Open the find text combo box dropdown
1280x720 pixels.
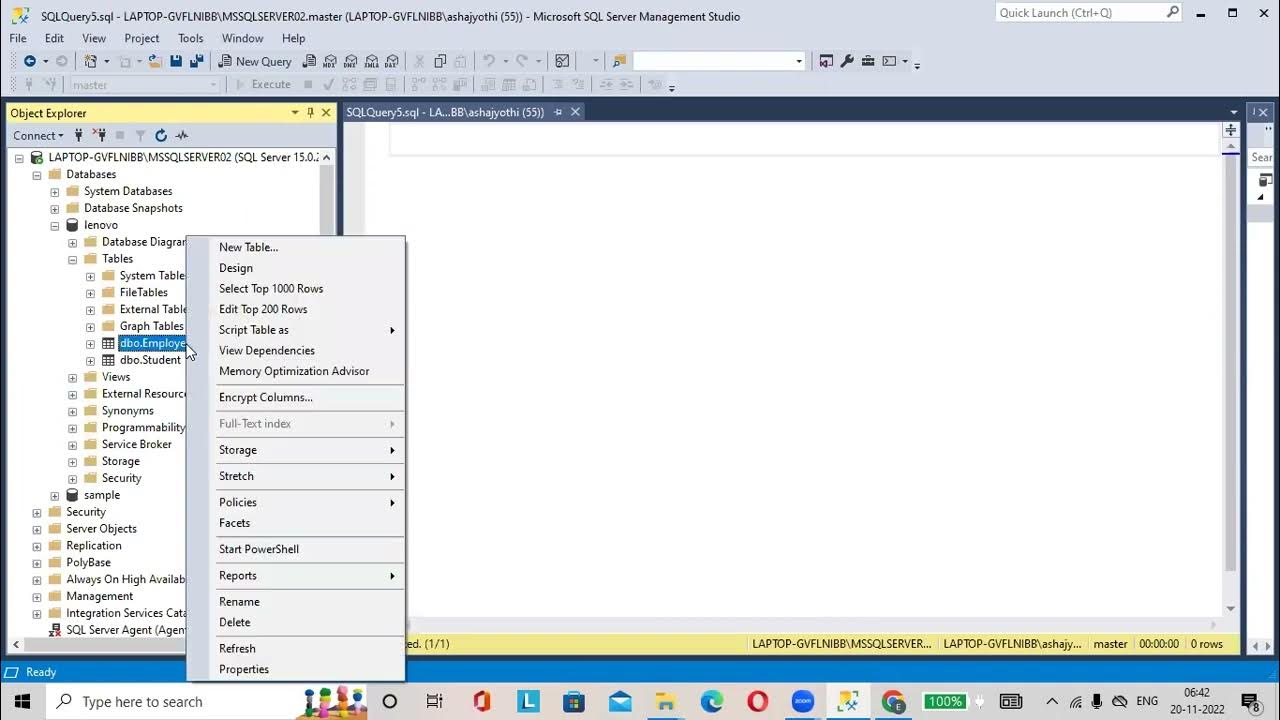799,61
